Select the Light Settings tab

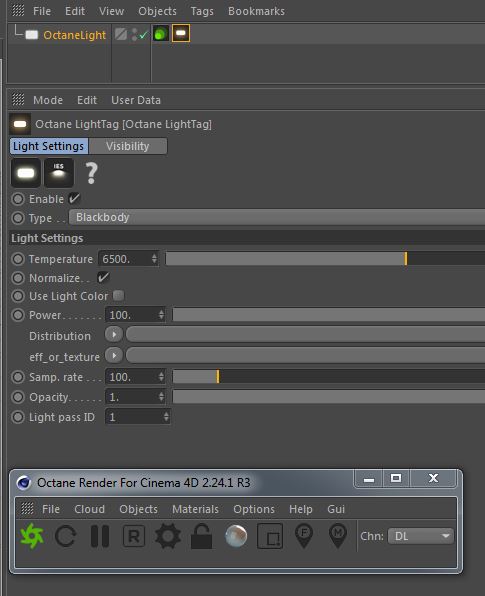click(x=49, y=146)
